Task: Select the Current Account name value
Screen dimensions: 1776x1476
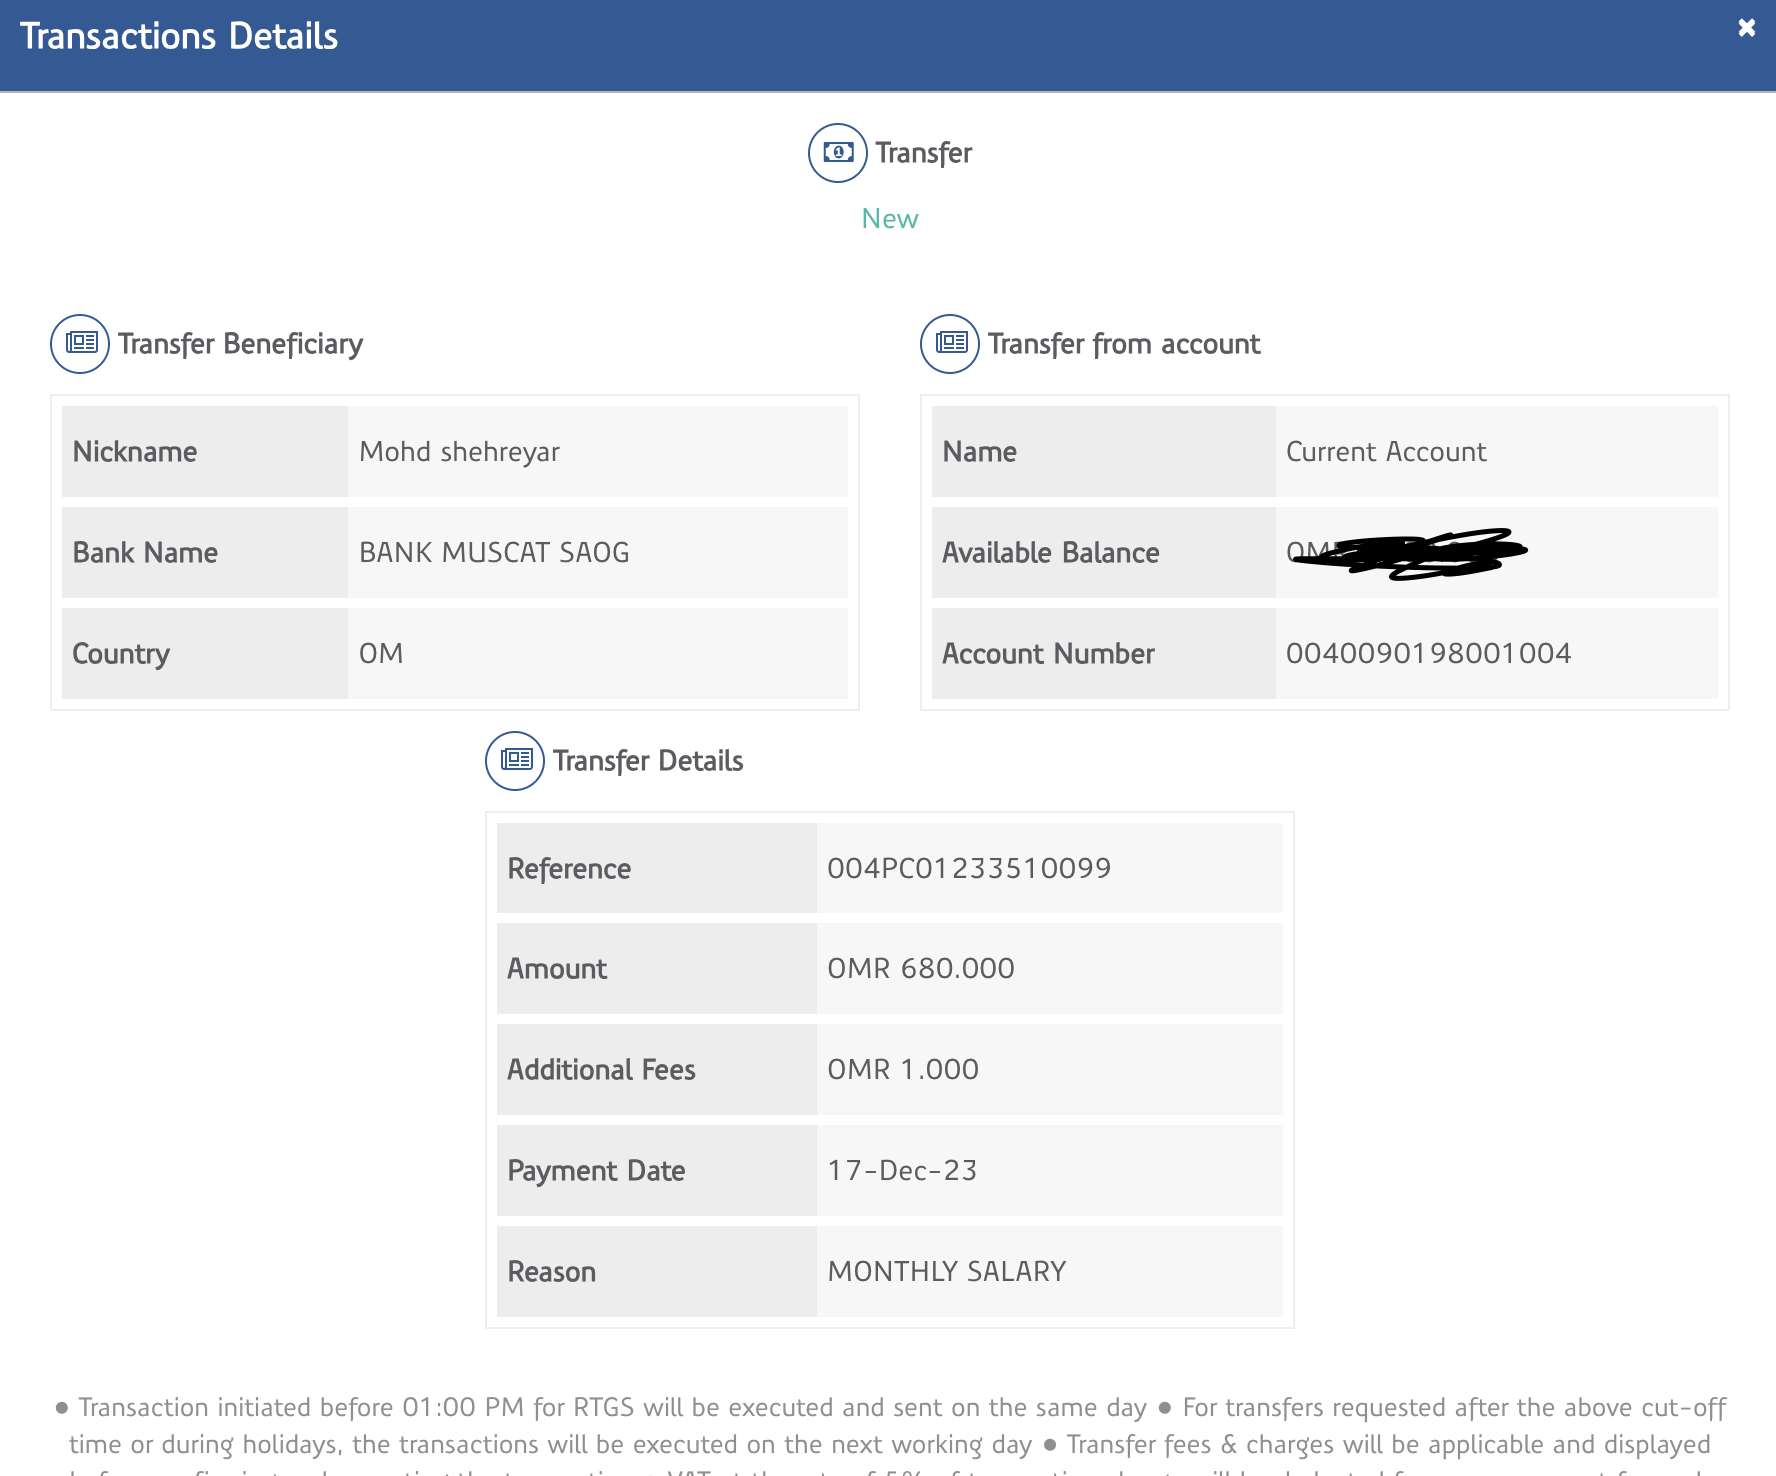Action: point(1386,452)
